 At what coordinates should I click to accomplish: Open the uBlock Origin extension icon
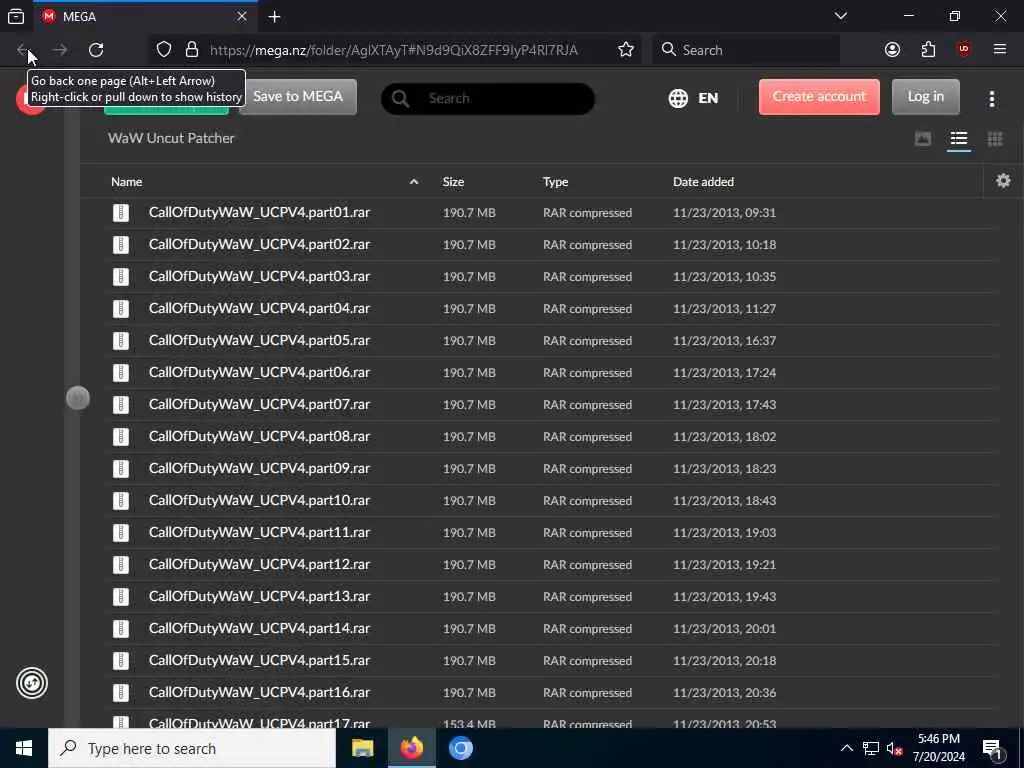pos(963,50)
